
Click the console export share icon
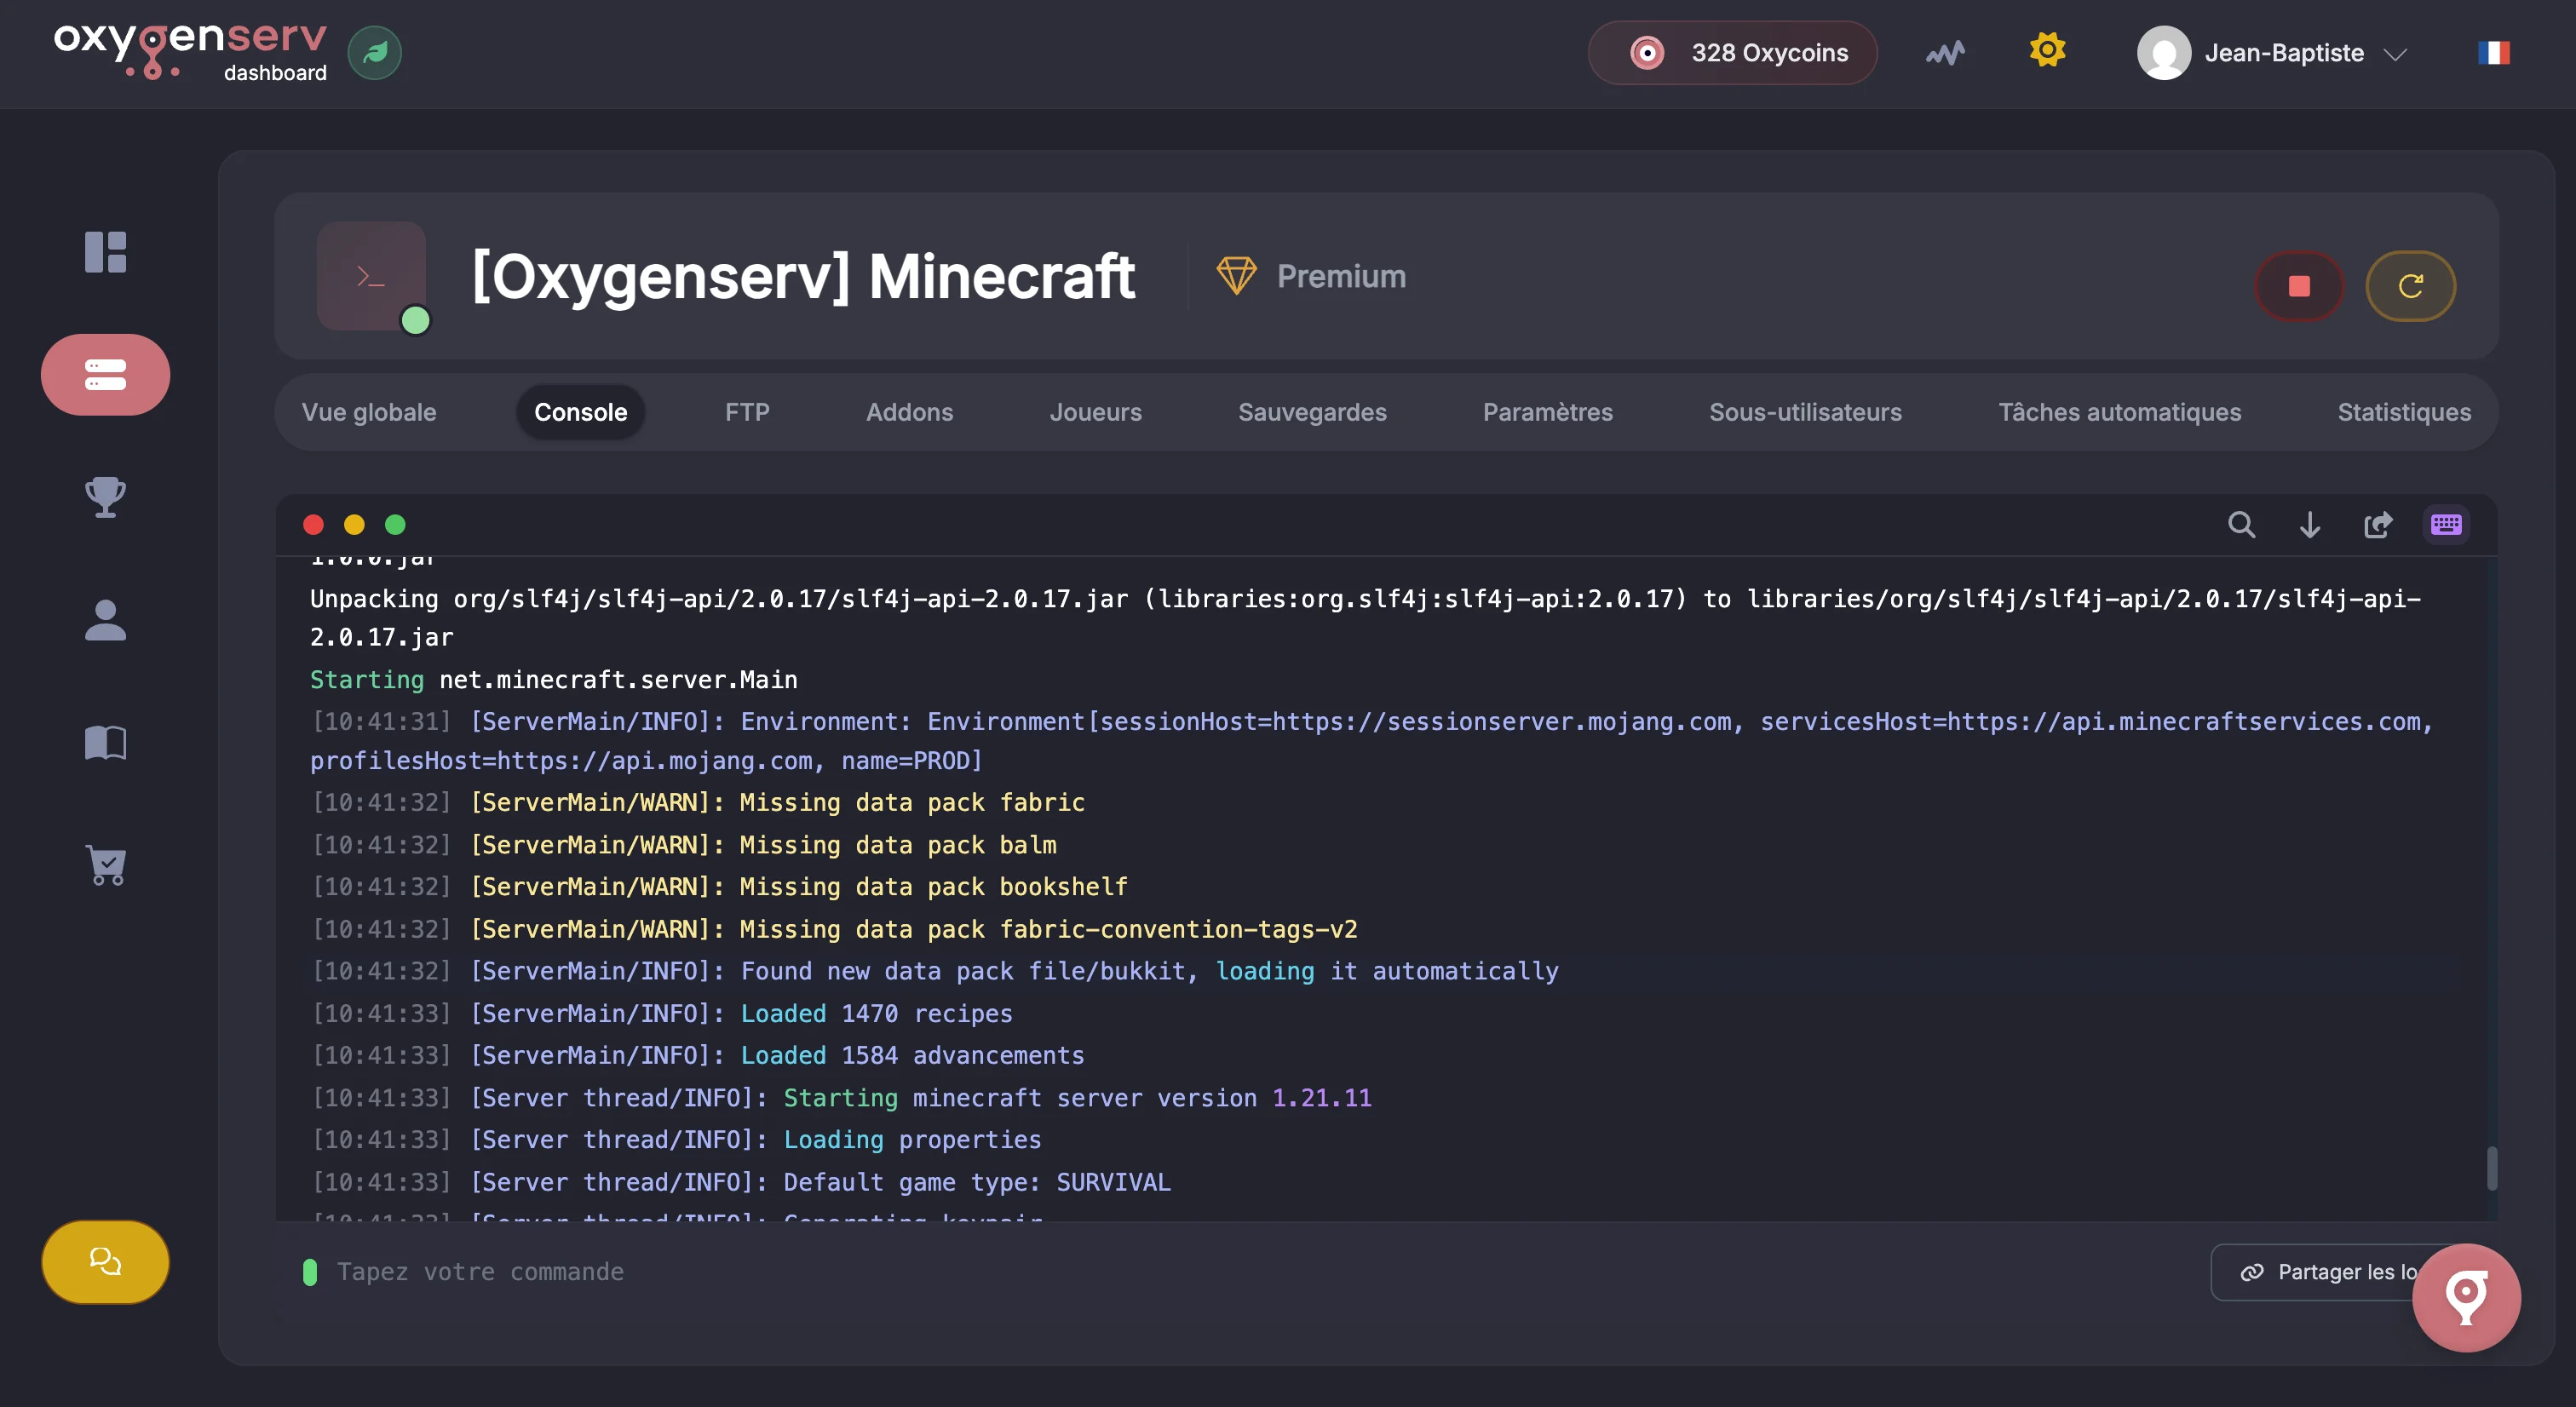click(x=2378, y=524)
